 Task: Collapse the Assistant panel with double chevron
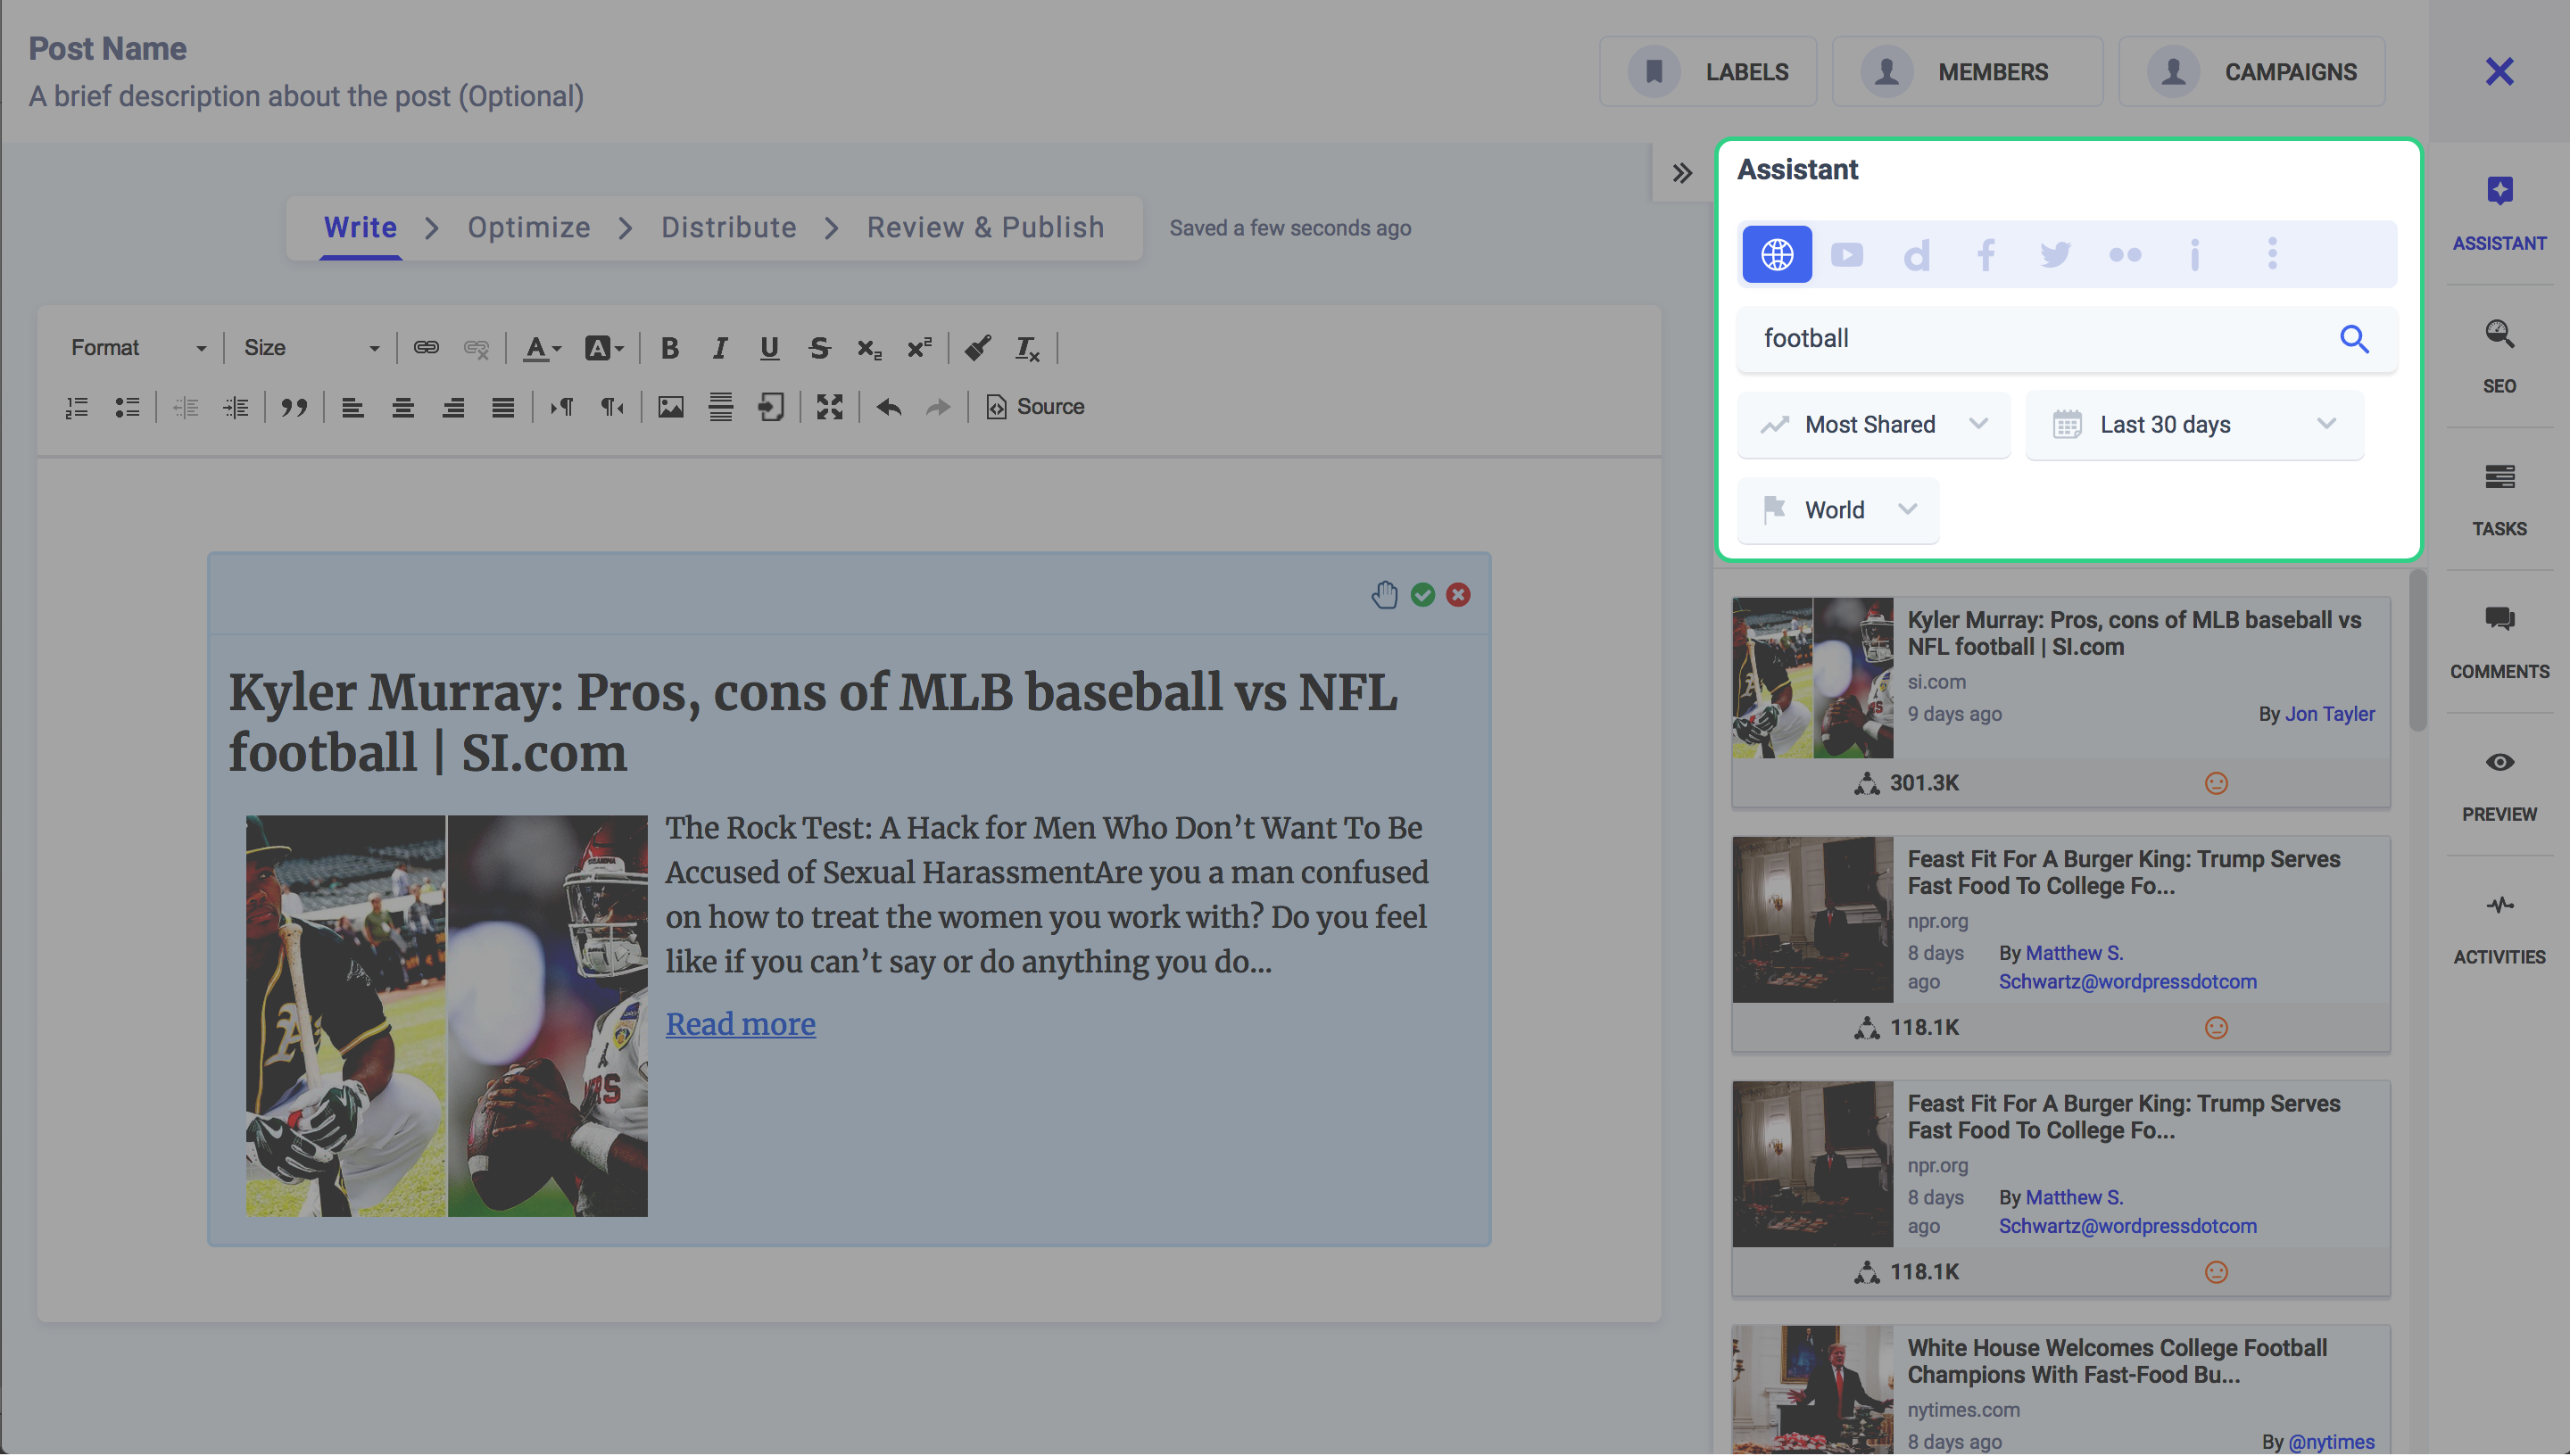tap(1682, 172)
